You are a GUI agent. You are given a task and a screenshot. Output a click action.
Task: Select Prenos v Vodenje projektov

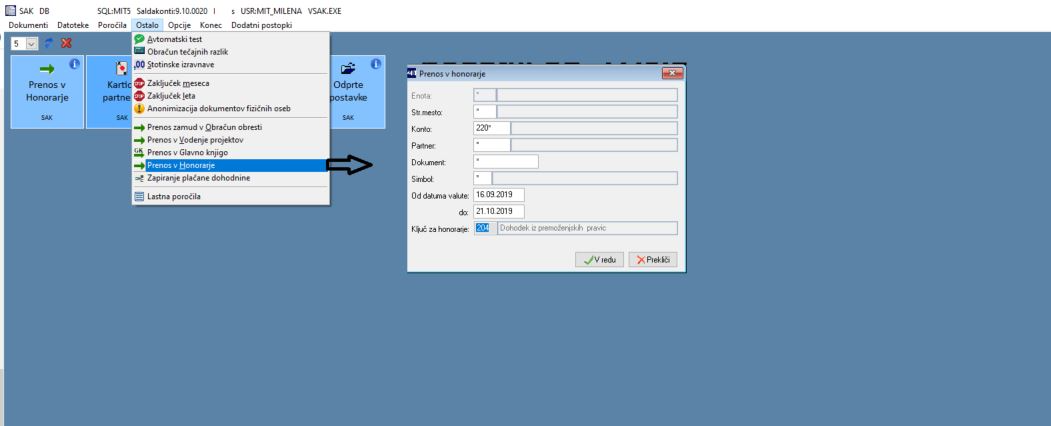click(x=231, y=140)
